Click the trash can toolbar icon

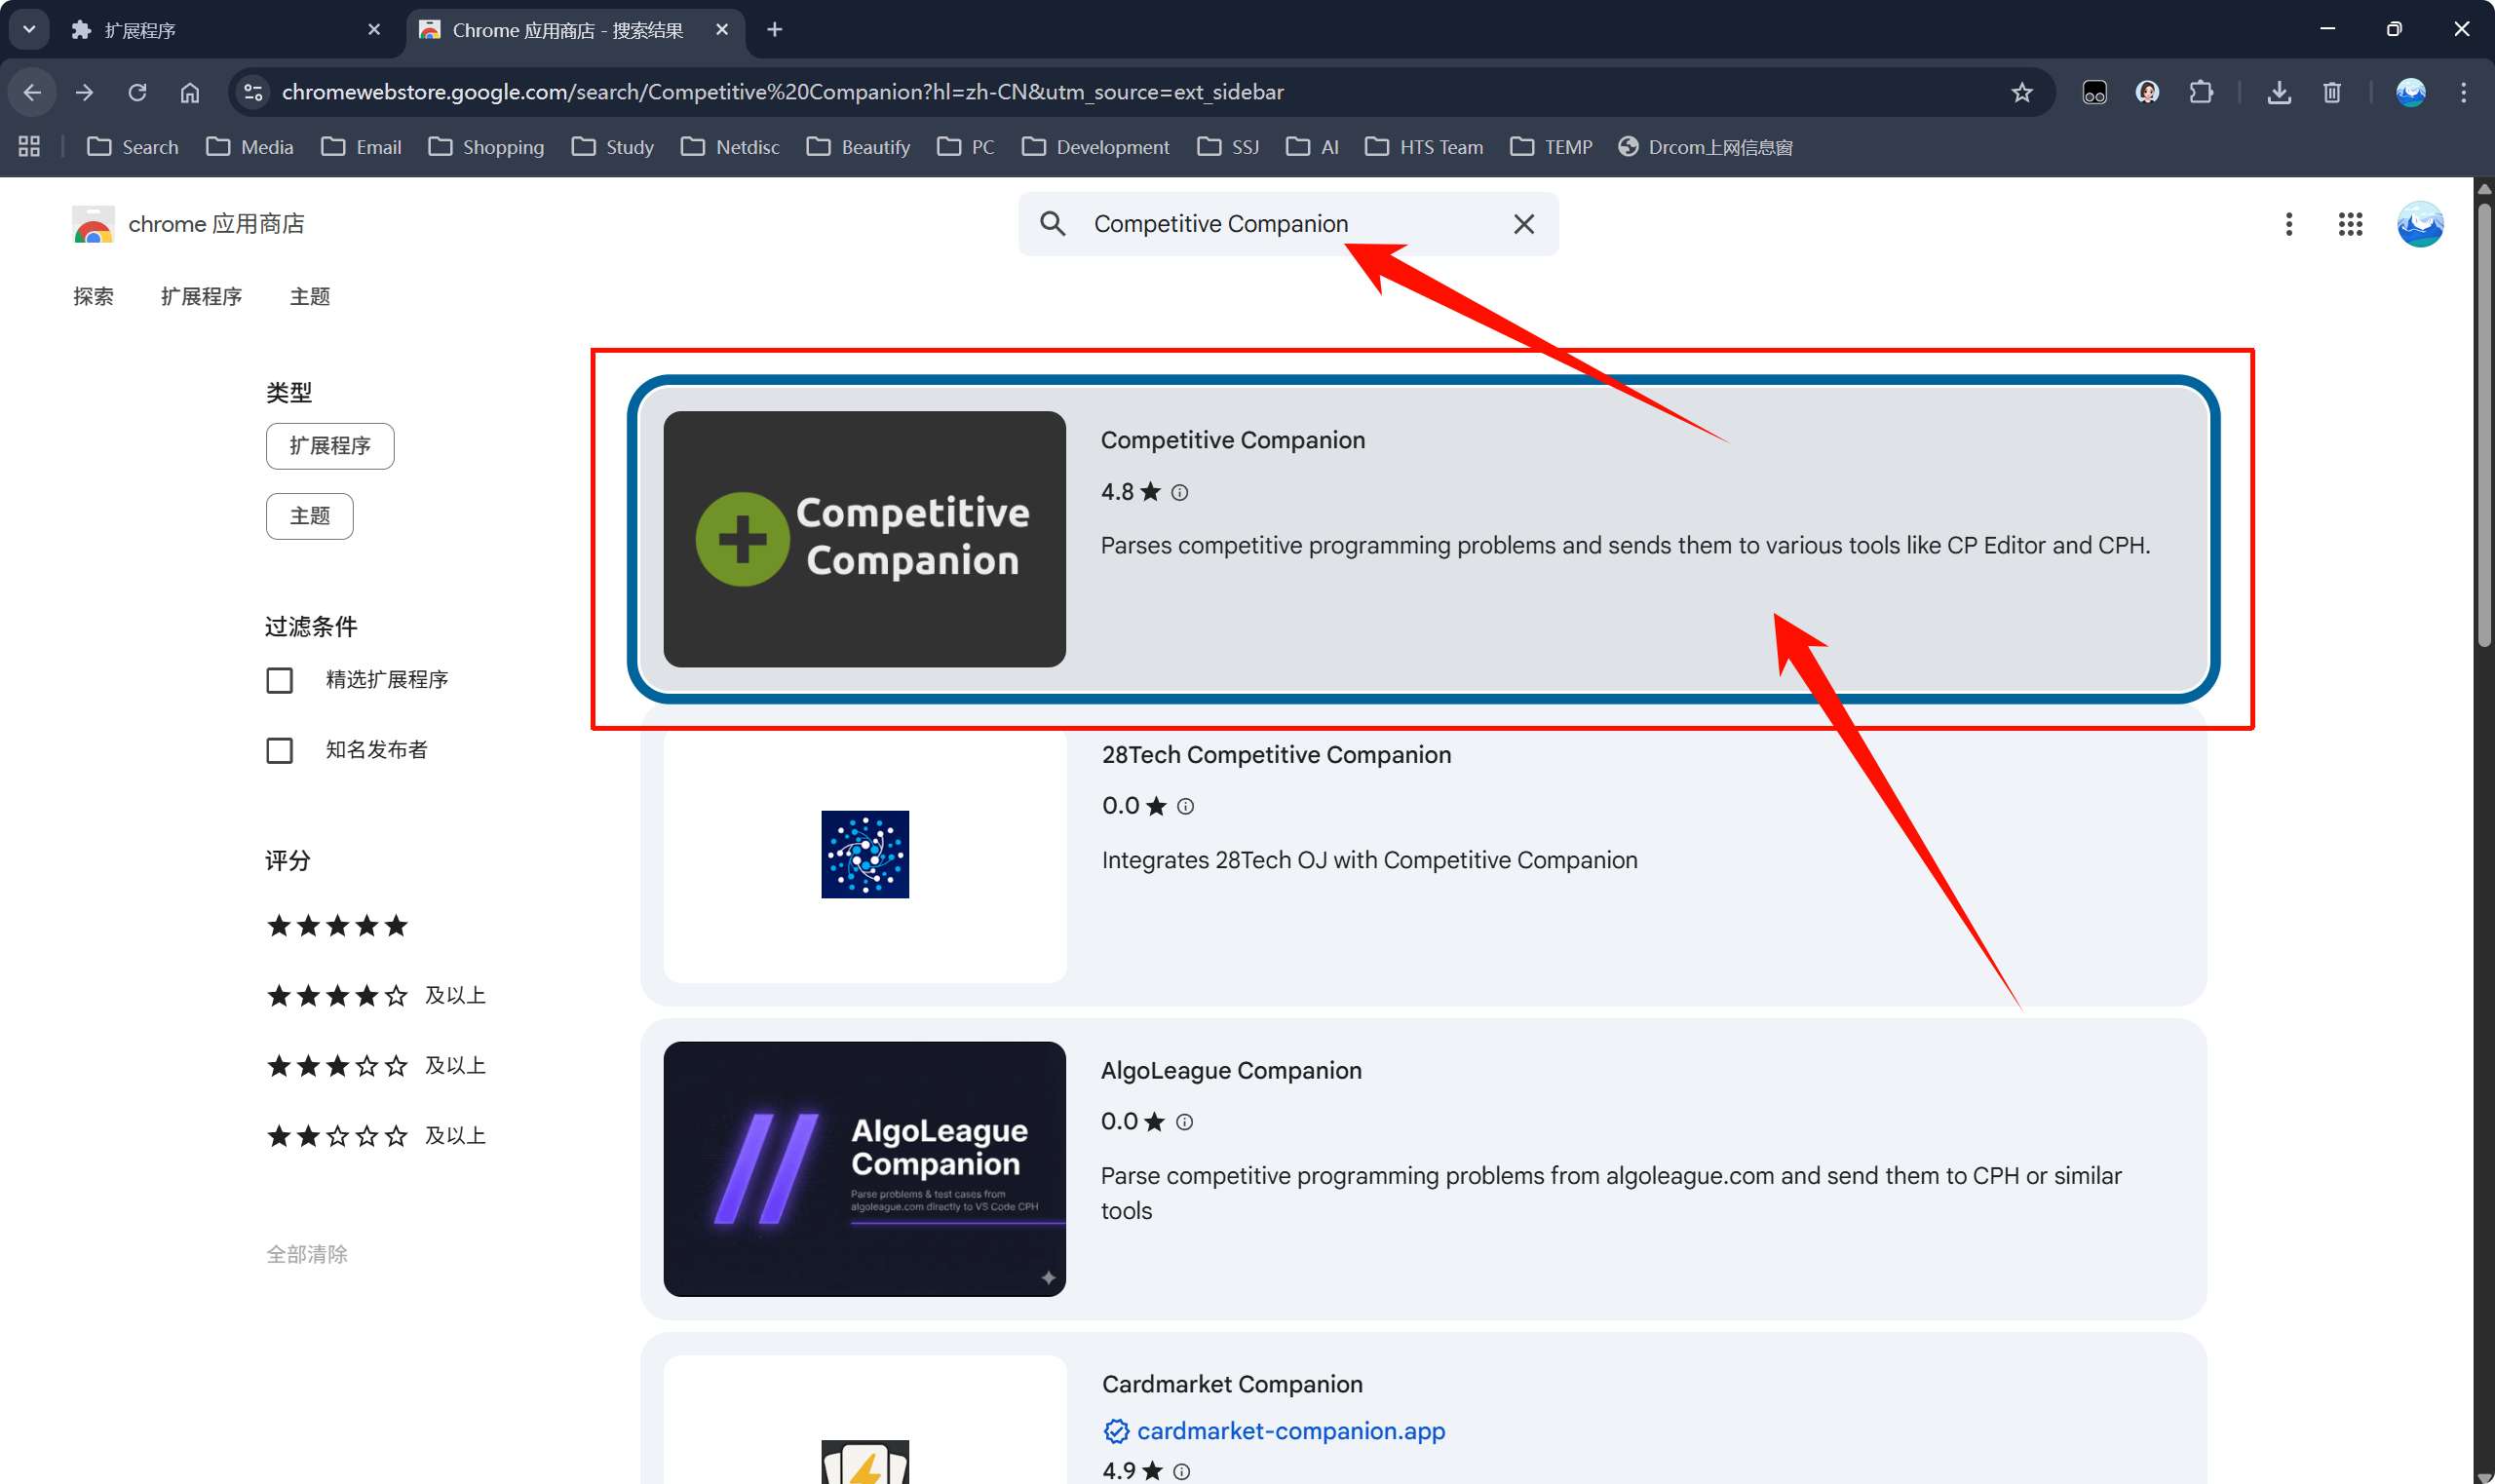click(x=2332, y=92)
